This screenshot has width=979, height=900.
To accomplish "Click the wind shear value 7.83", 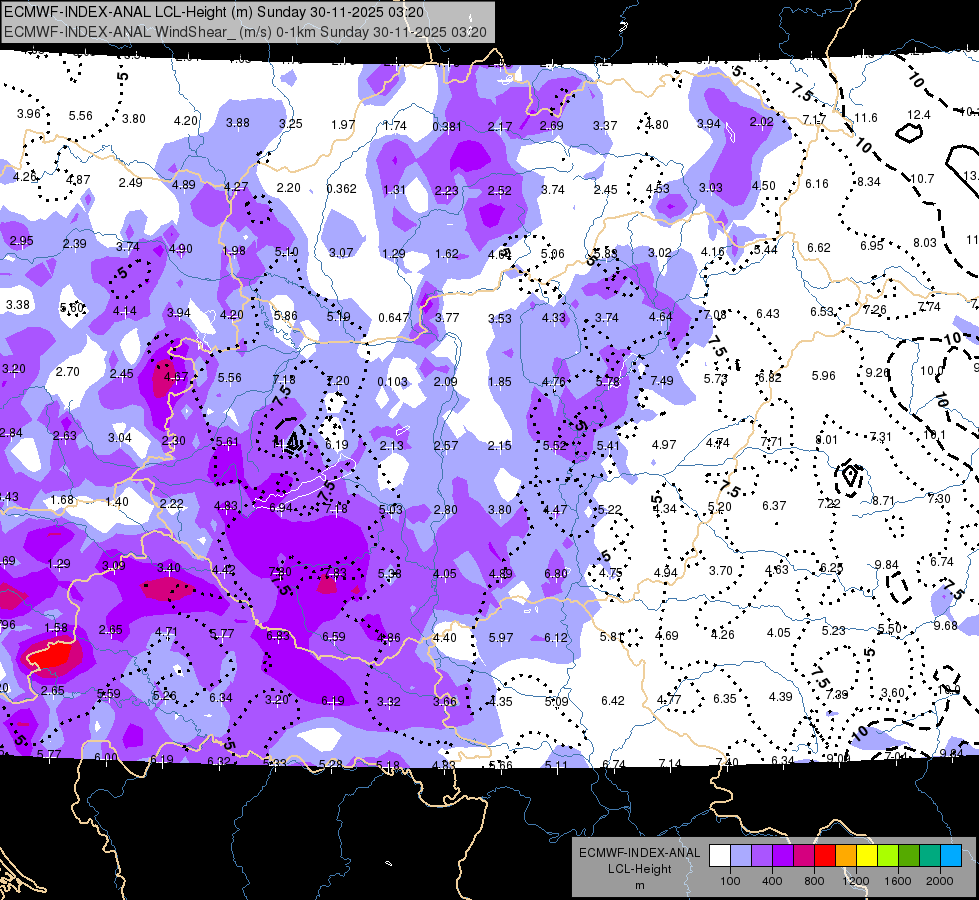I will (x=335, y=572).
